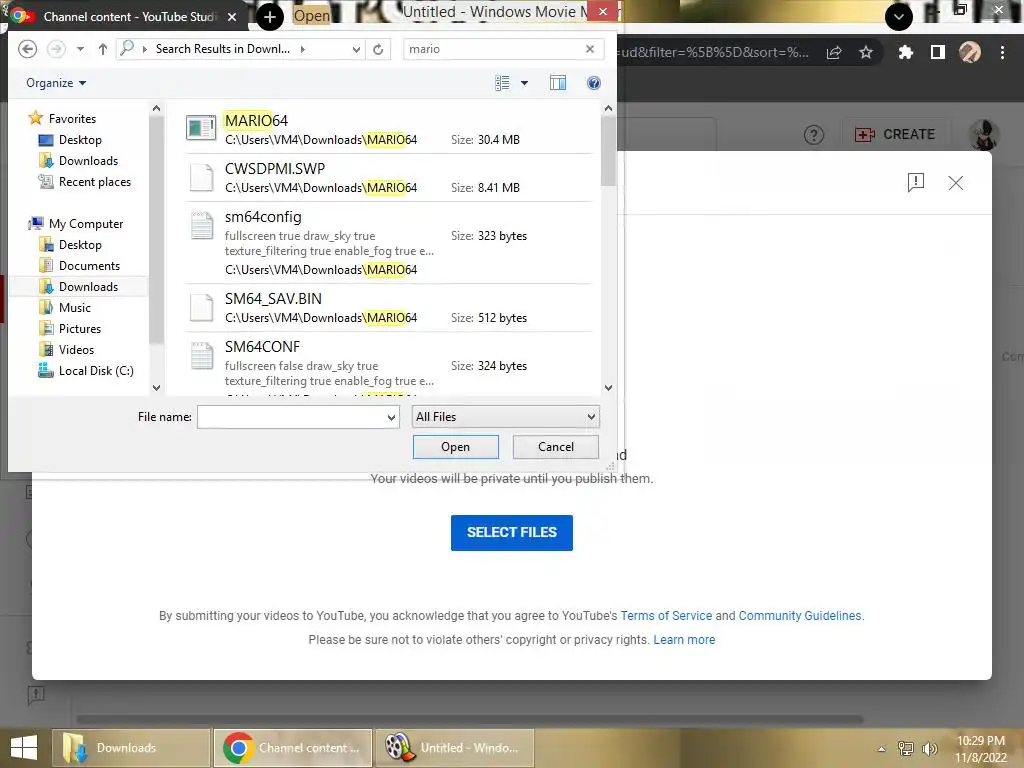Expand the File name dropdown arrow
Screen dimensions: 1024x768
pyautogui.click(x=391, y=417)
